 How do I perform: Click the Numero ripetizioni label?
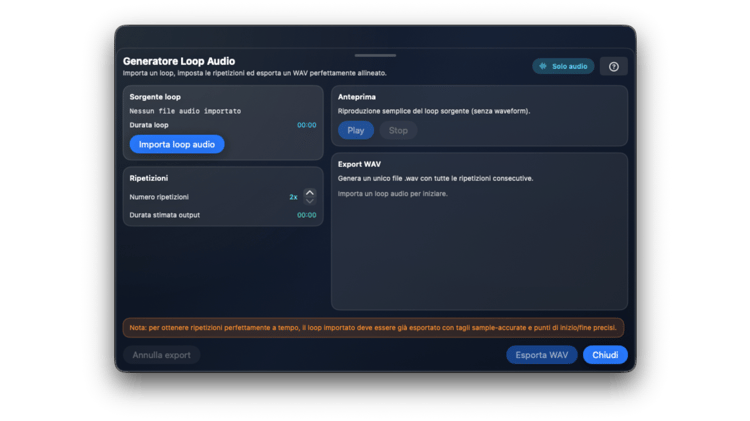[159, 197]
